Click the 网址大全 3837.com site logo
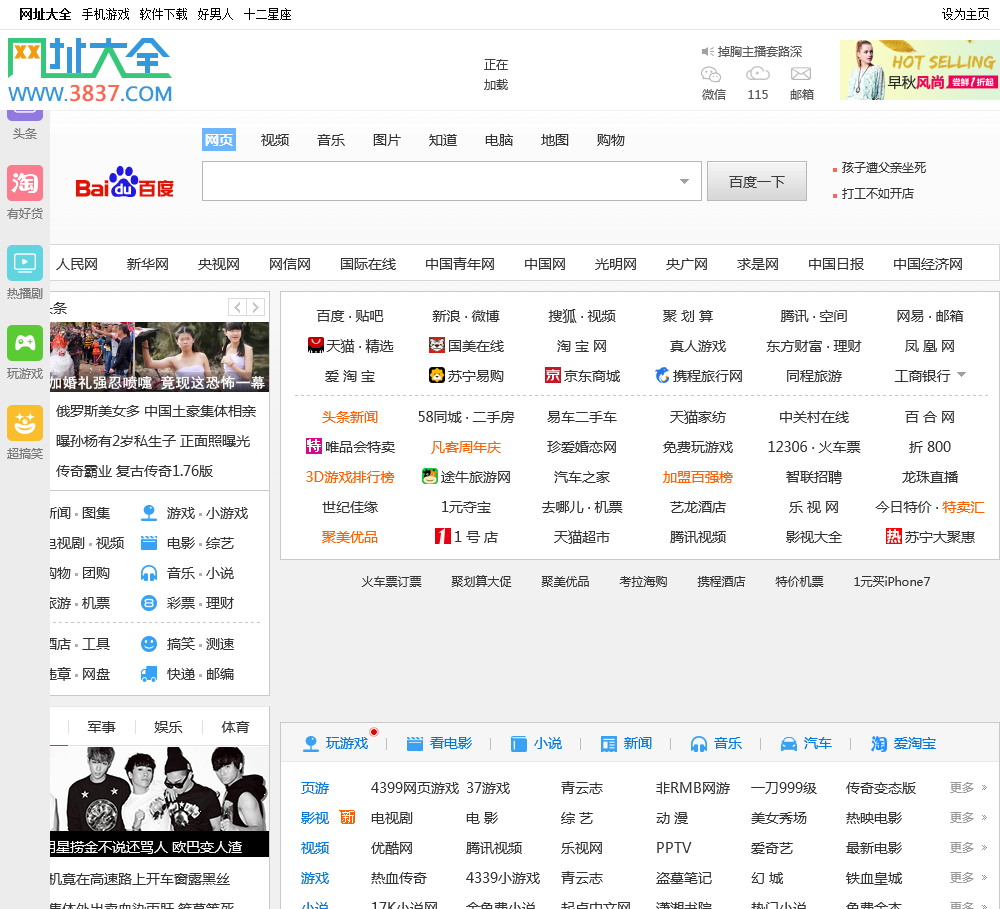Viewport: 1000px width, 909px height. (89, 70)
